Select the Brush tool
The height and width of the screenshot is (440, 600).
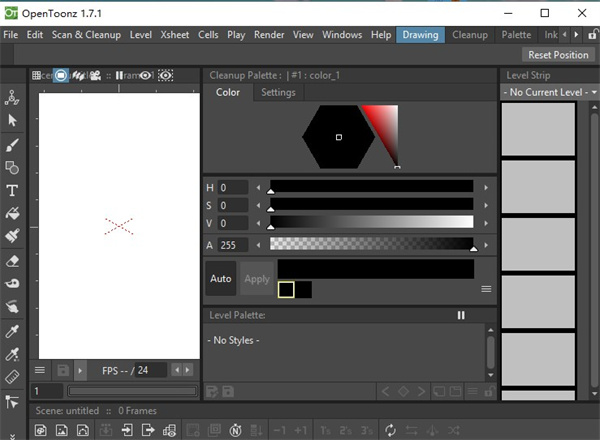click(x=13, y=144)
